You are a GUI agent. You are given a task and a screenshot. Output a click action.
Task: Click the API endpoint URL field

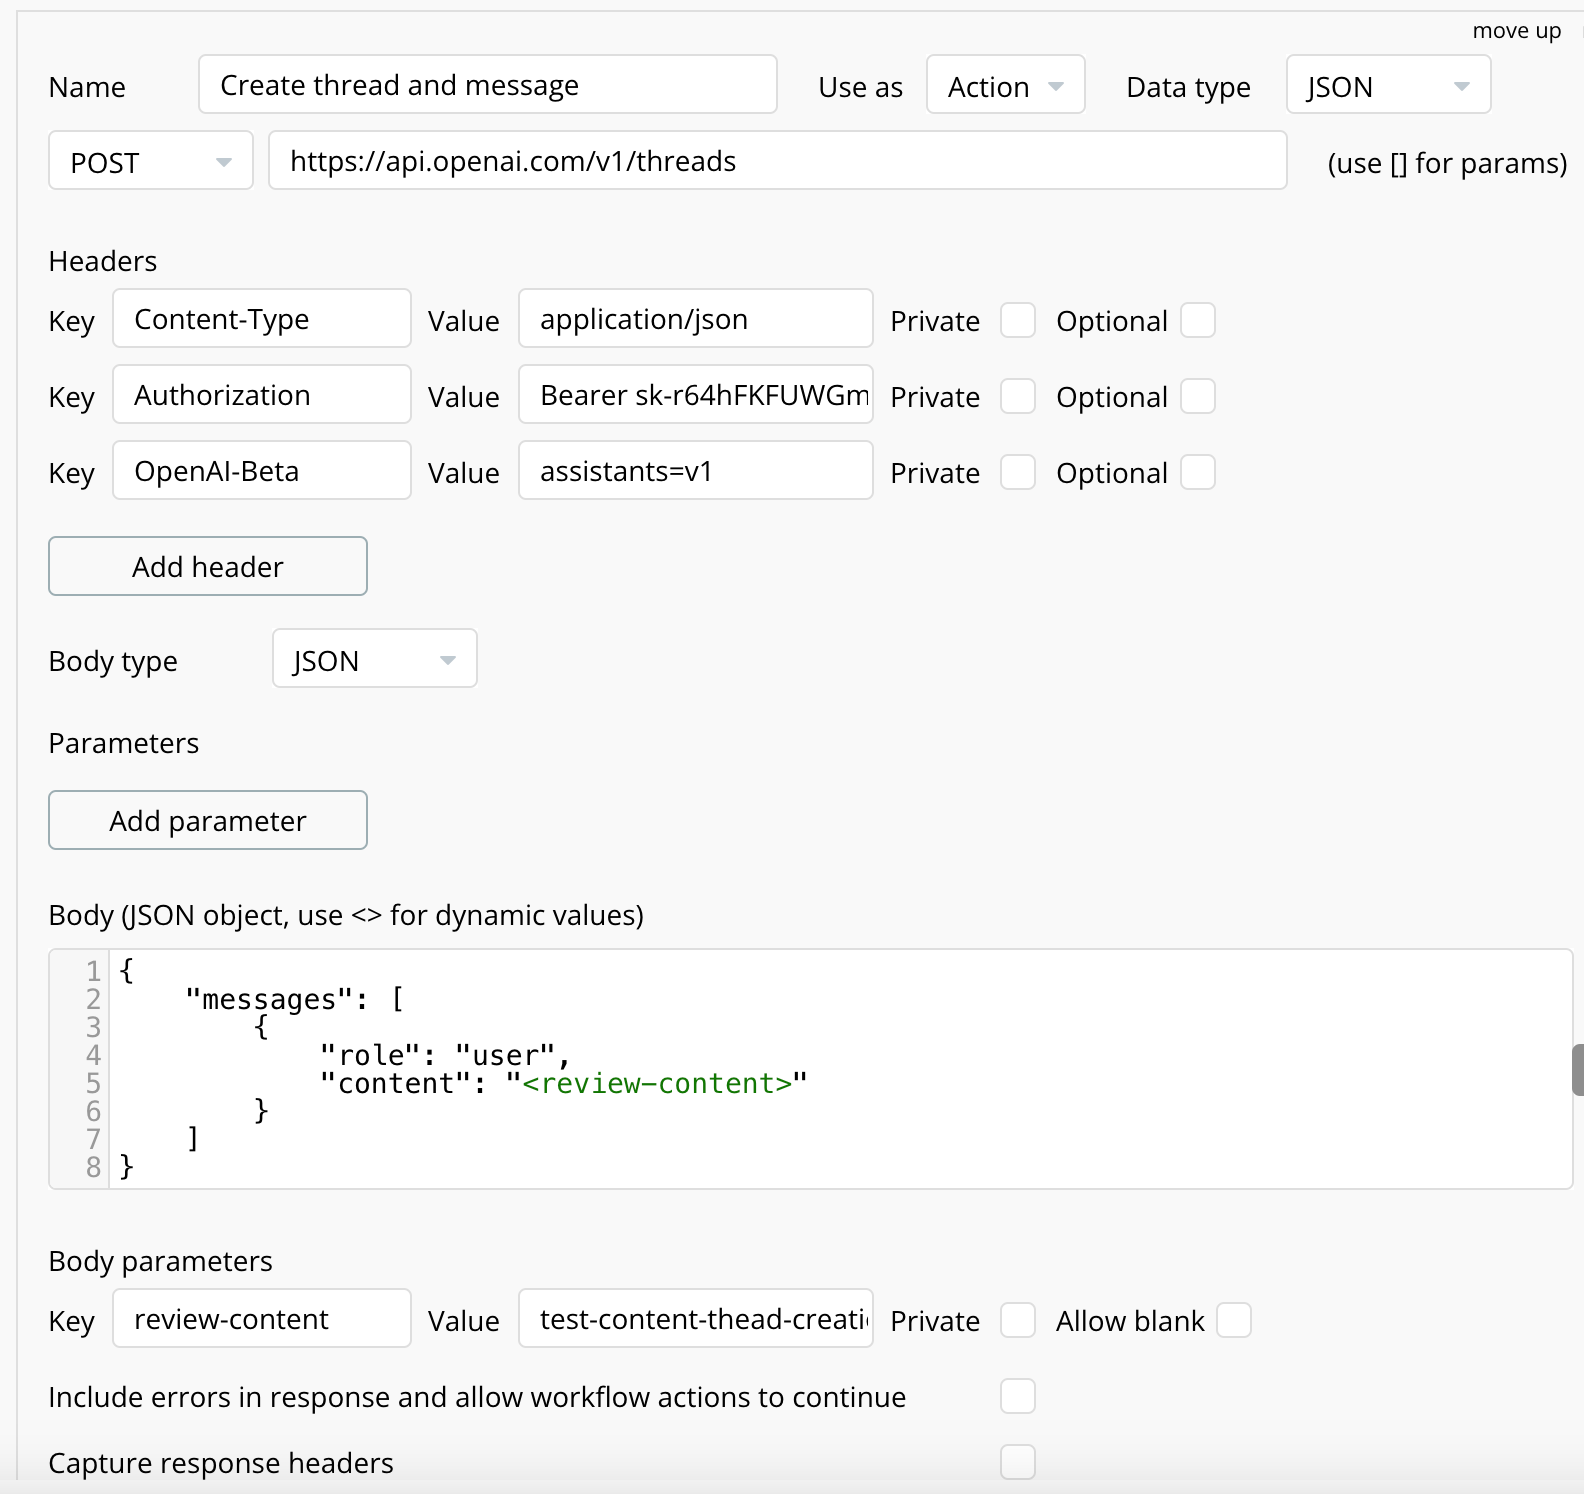[x=777, y=162]
